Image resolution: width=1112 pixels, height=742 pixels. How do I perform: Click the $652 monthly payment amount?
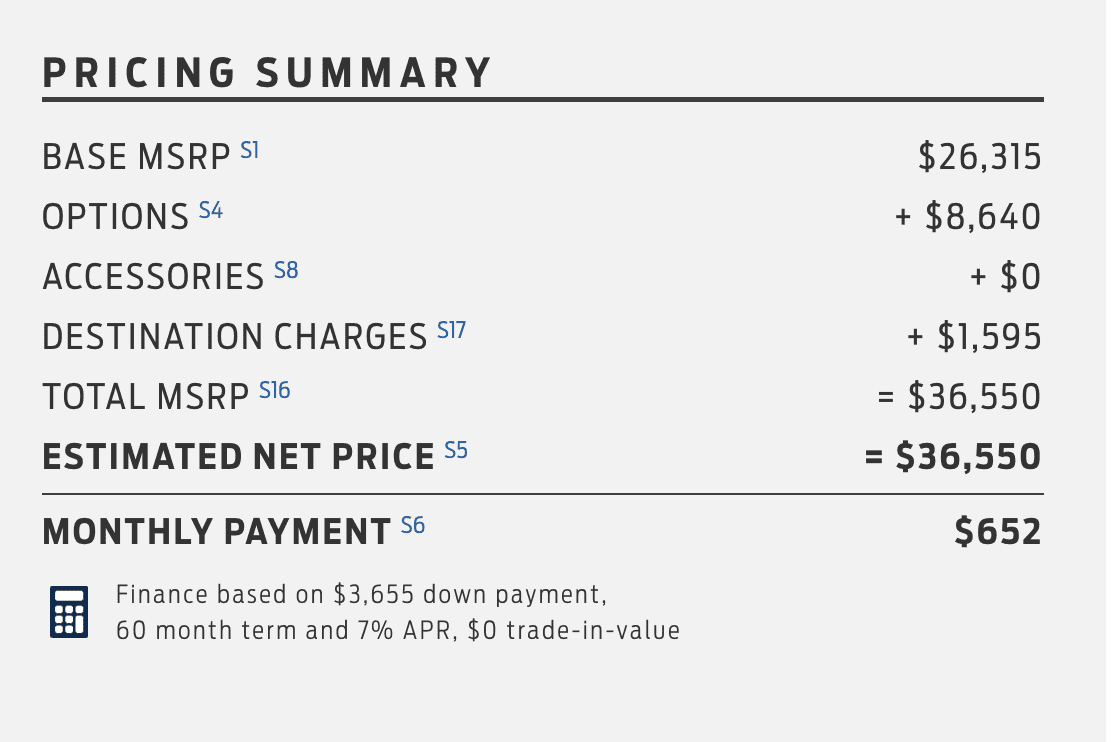click(x=998, y=532)
